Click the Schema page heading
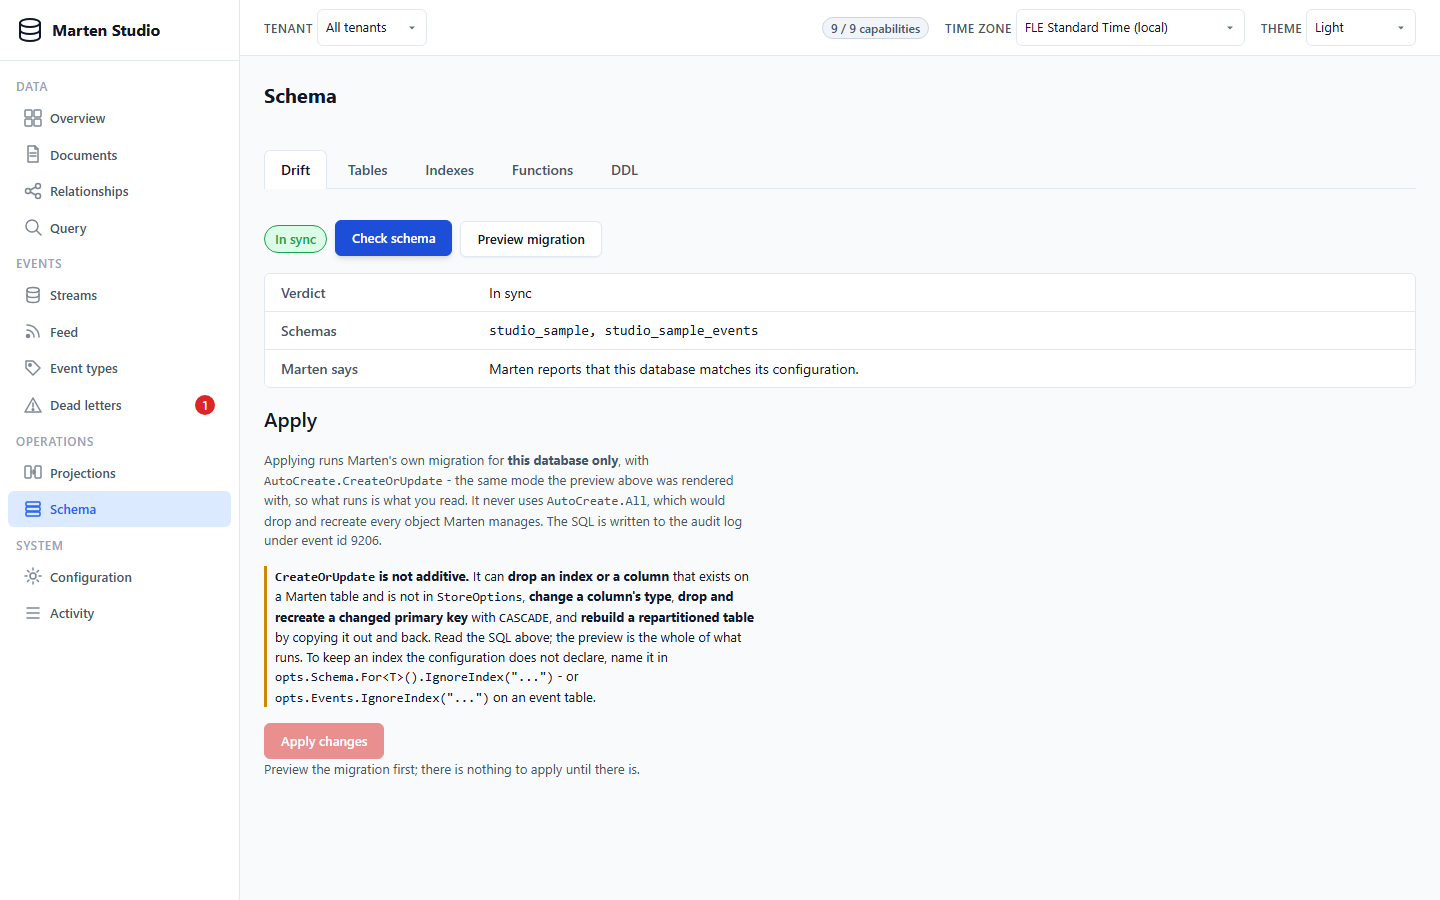The image size is (1440, 900). 300,96
